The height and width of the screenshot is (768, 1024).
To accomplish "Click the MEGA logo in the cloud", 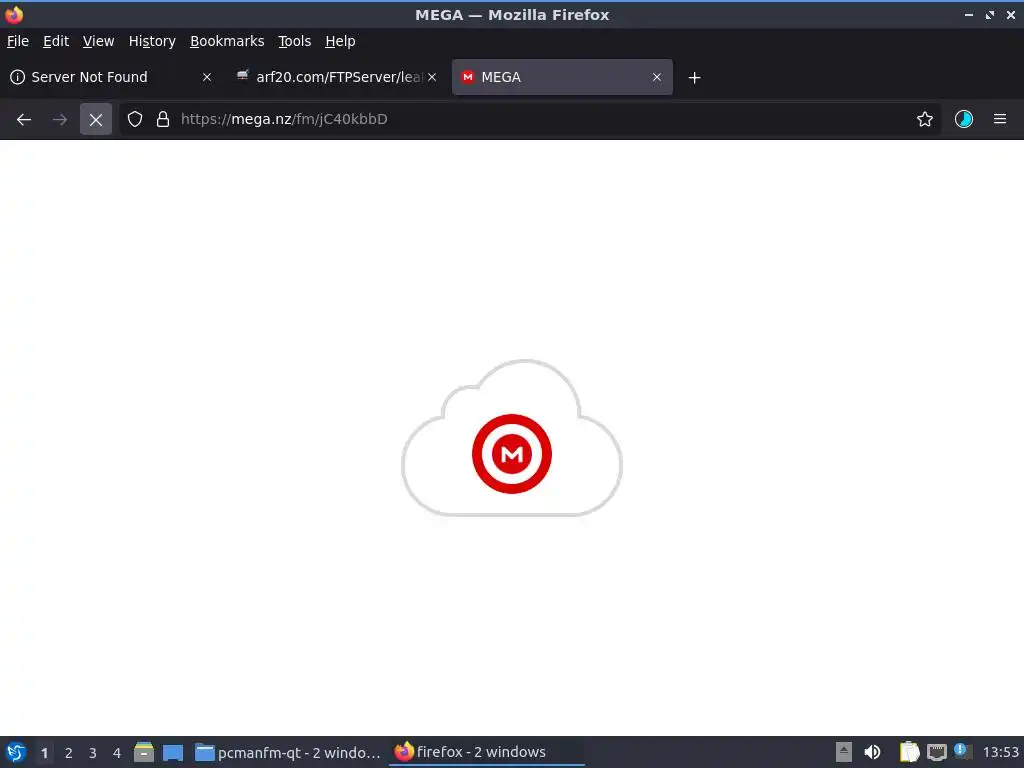I will [512, 454].
